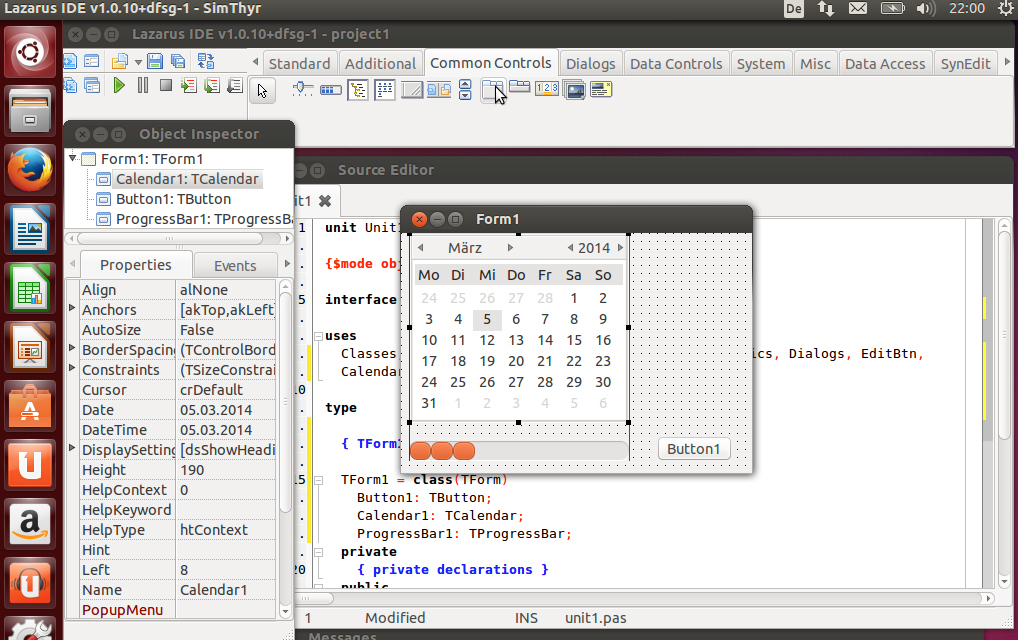Switch to Events tab in Object Inspector
1018x640 pixels.
pos(235,265)
